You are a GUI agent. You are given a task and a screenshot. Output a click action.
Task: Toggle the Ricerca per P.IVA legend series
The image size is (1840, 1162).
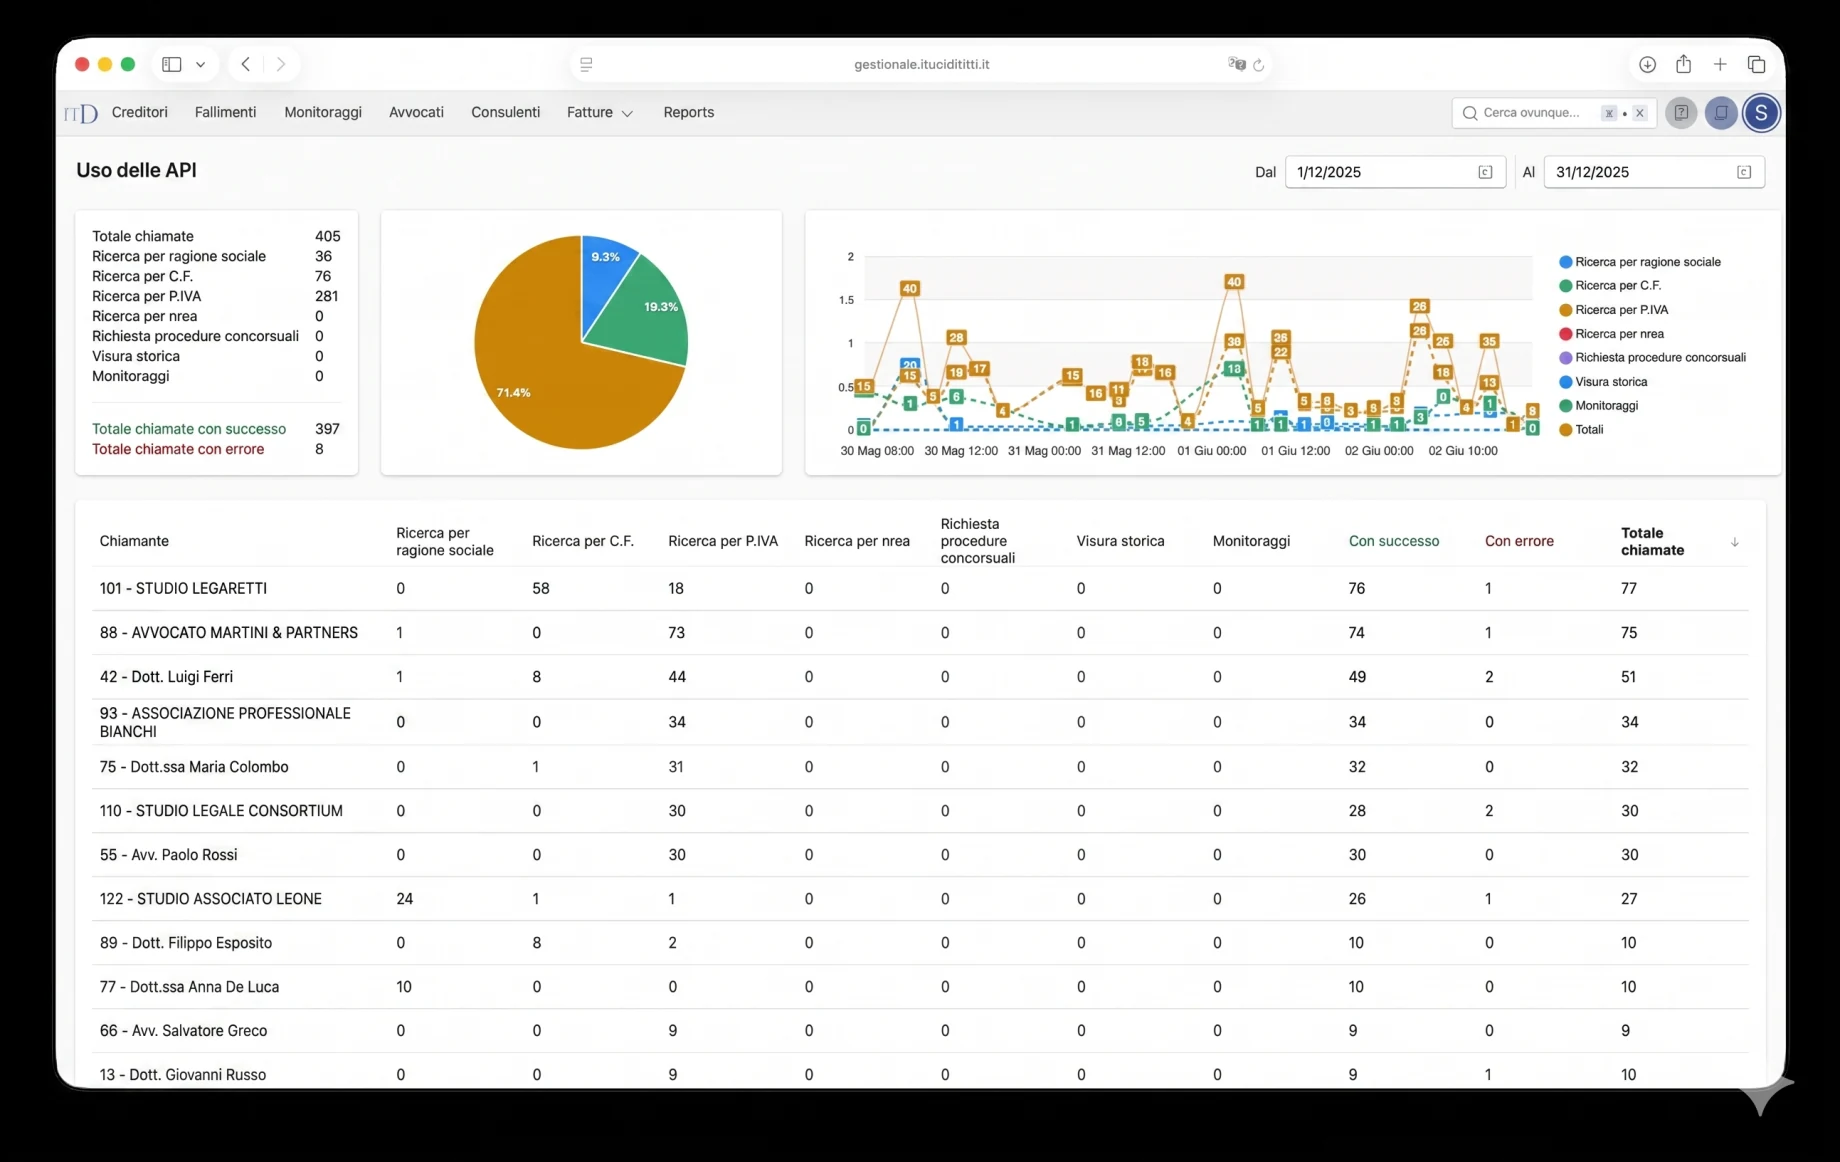pyautogui.click(x=1614, y=310)
